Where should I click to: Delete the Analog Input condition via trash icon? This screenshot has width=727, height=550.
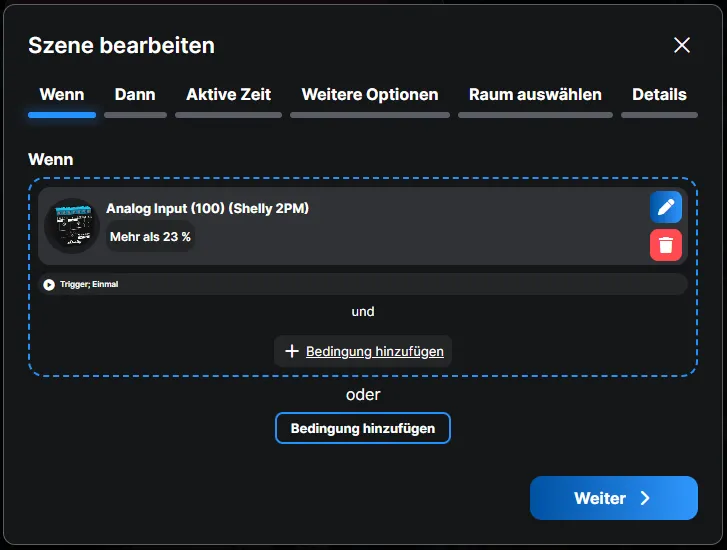point(665,244)
